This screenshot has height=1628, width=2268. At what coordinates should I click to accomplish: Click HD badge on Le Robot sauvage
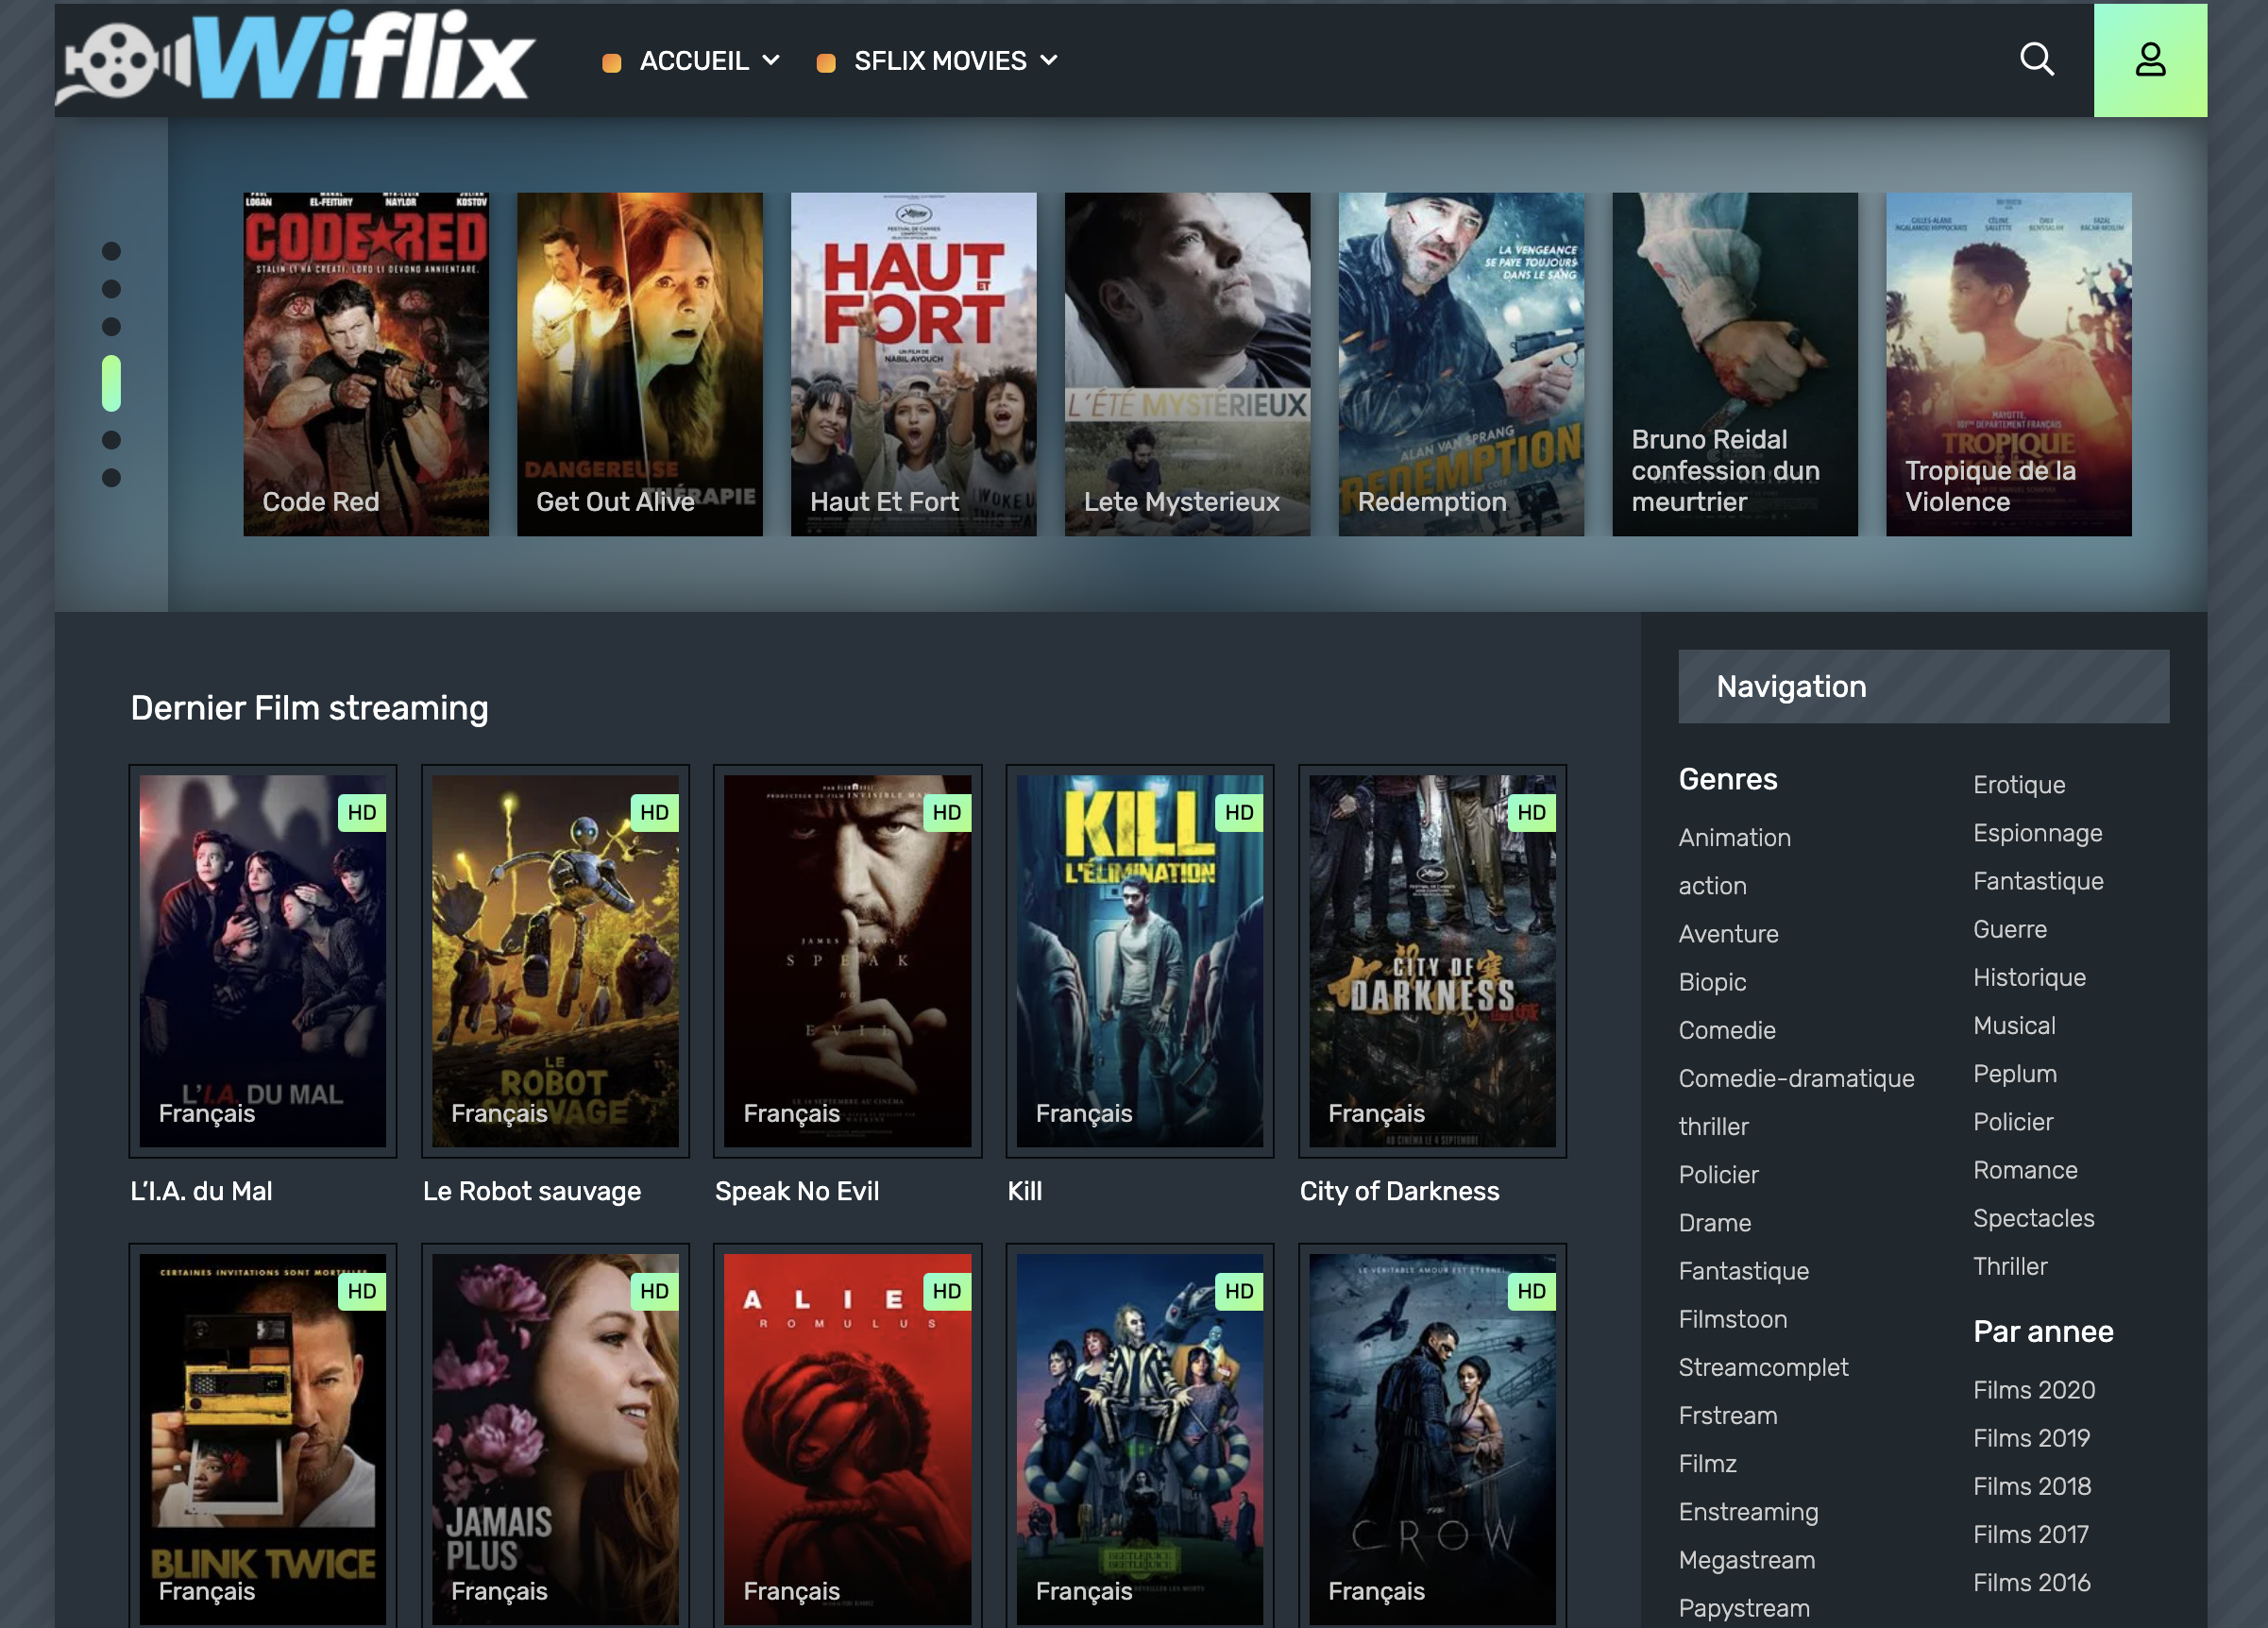pyautogui.click(x=654, y=812)
